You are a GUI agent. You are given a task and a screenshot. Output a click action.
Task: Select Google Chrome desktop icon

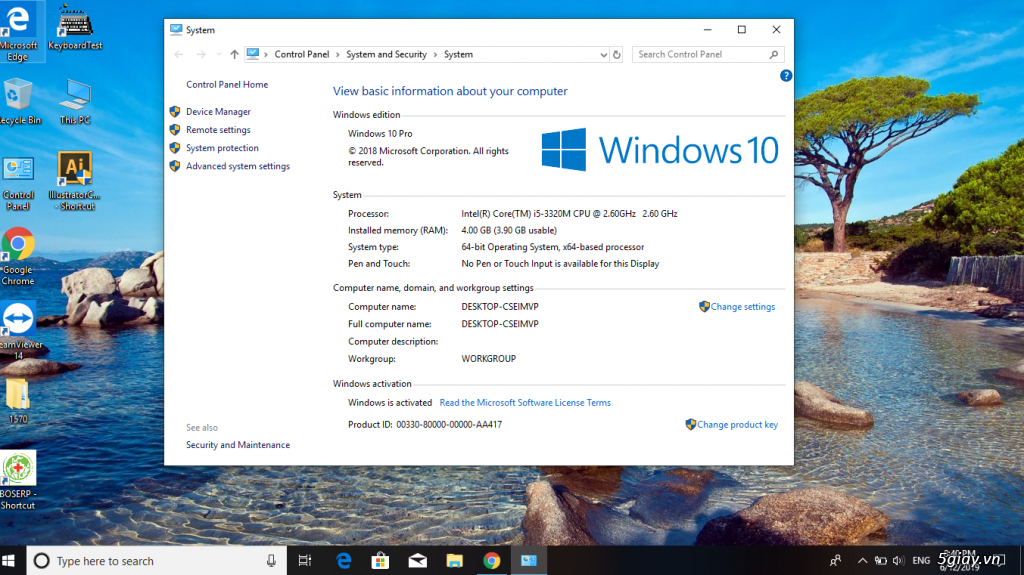(18, 256)
